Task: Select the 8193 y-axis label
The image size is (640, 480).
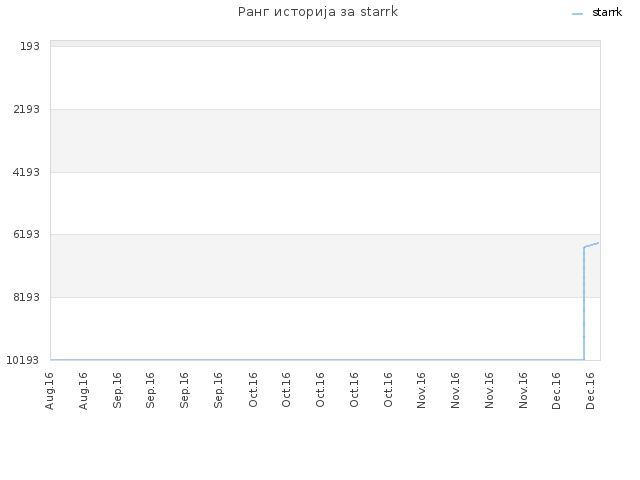Action: tap(27, 297)
